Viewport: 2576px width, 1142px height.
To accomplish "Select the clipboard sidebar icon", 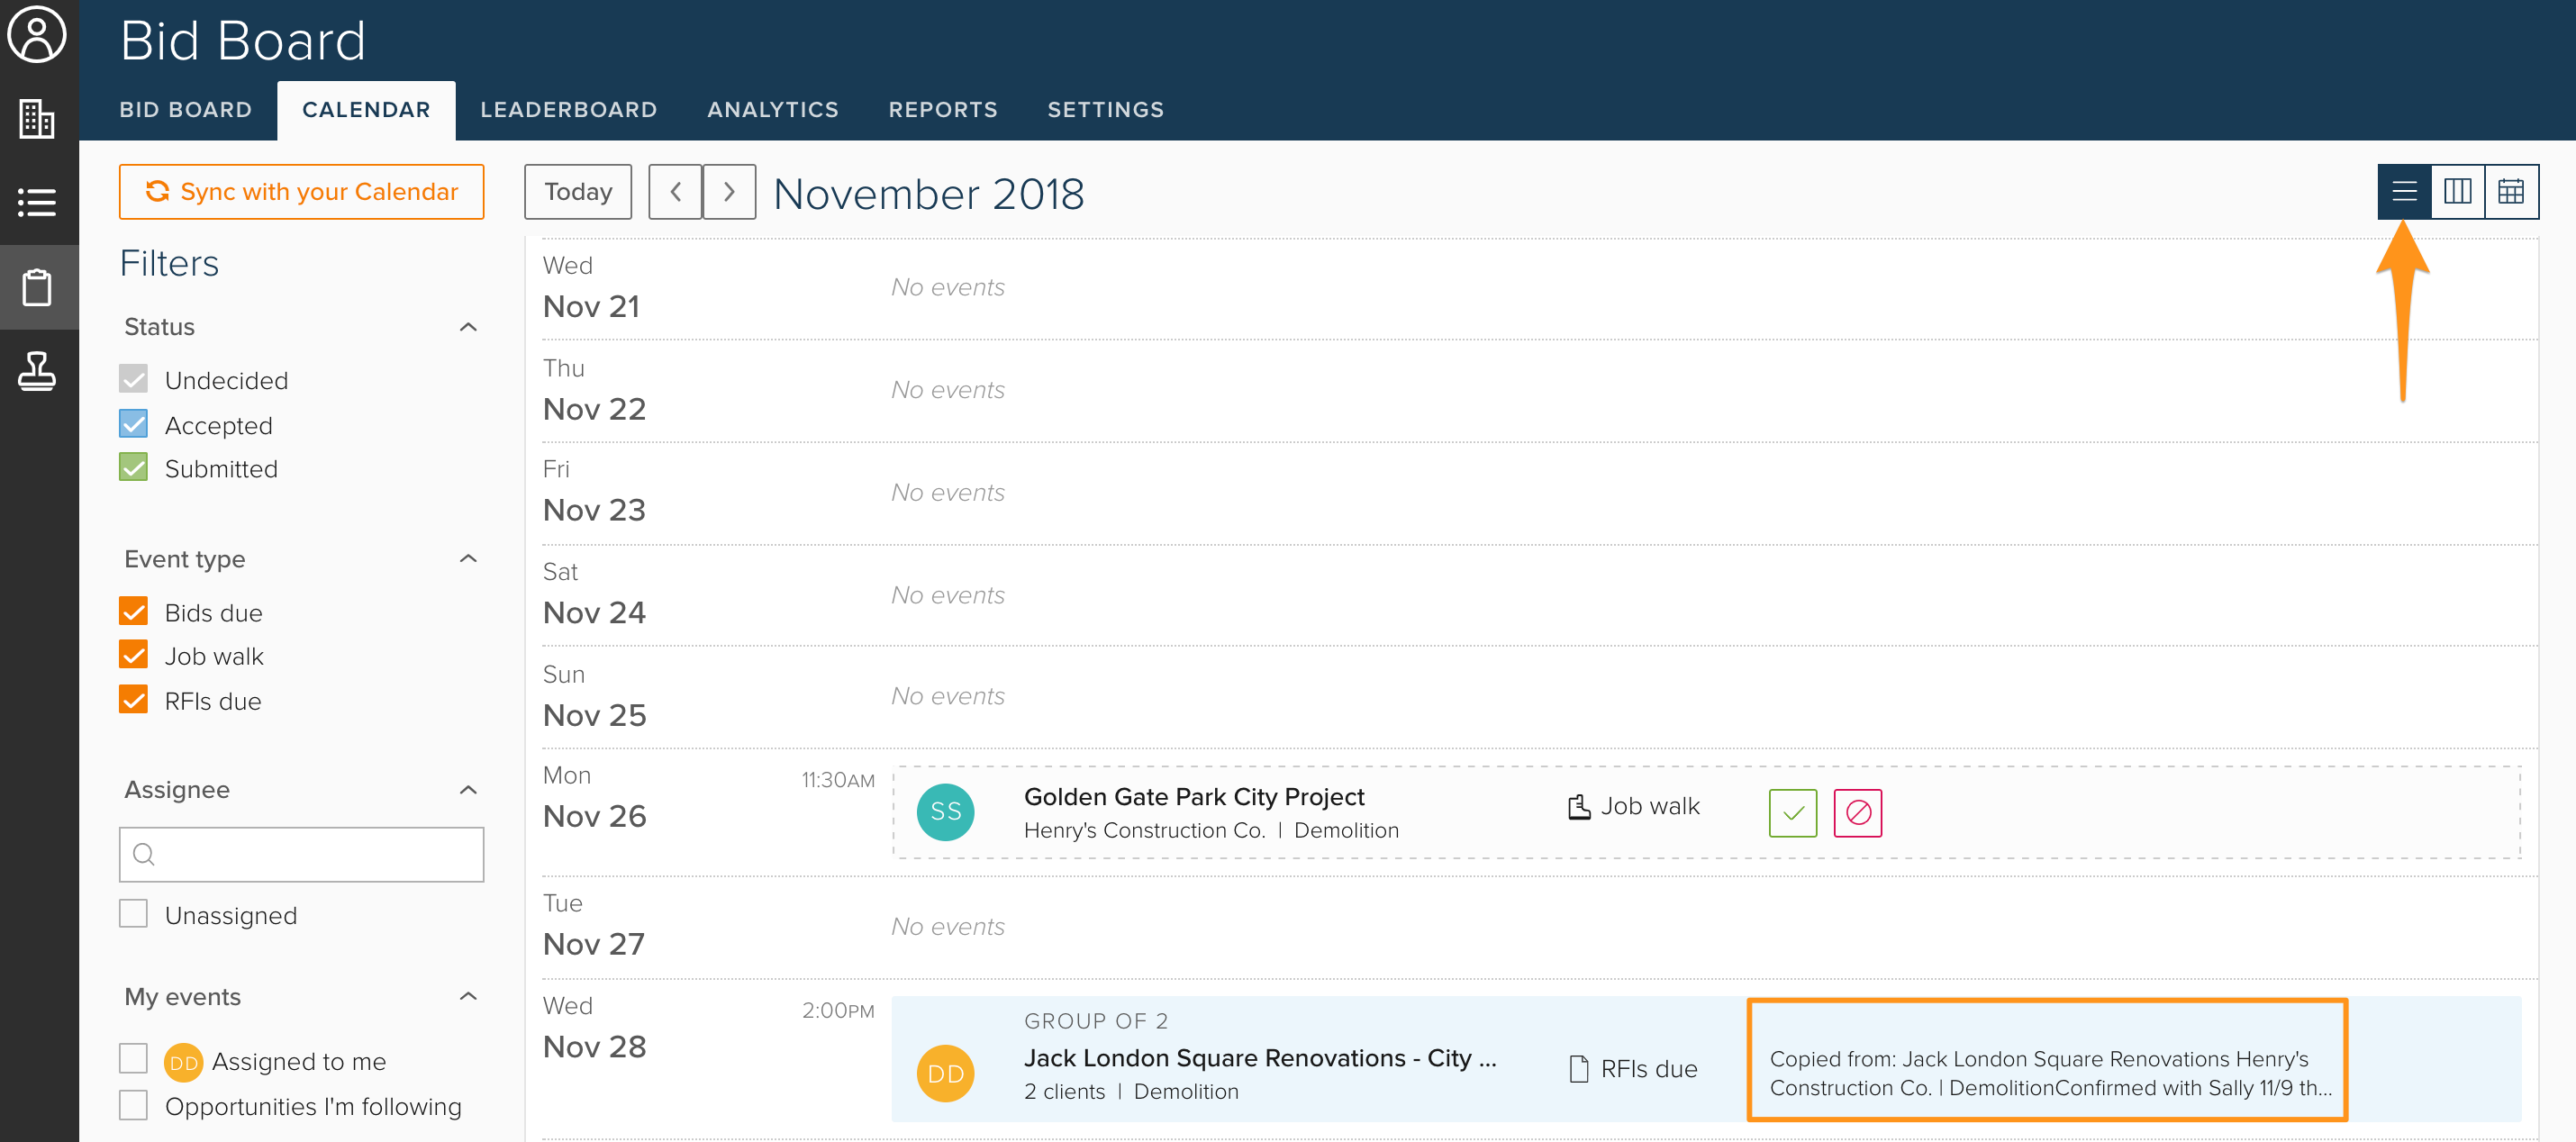I will click(37, 288).
